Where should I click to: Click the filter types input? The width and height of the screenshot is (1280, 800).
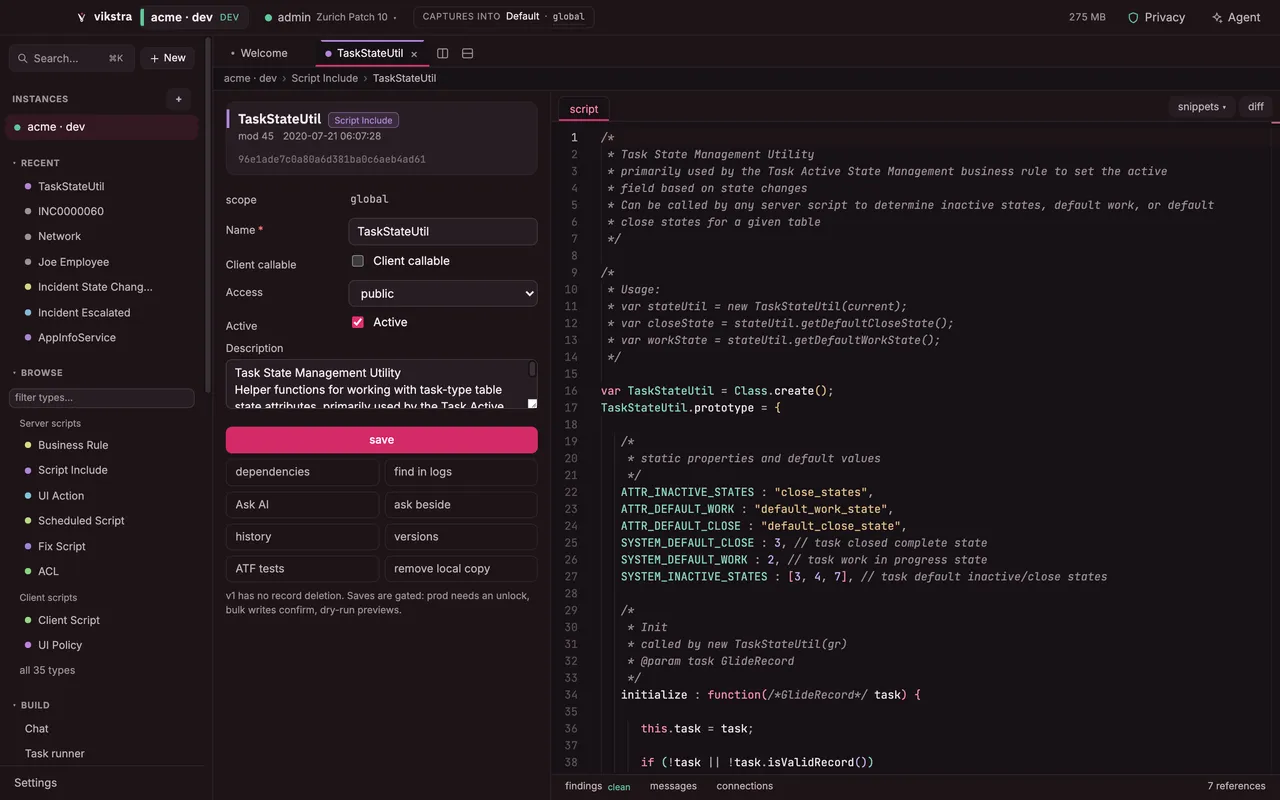[102, 398]
